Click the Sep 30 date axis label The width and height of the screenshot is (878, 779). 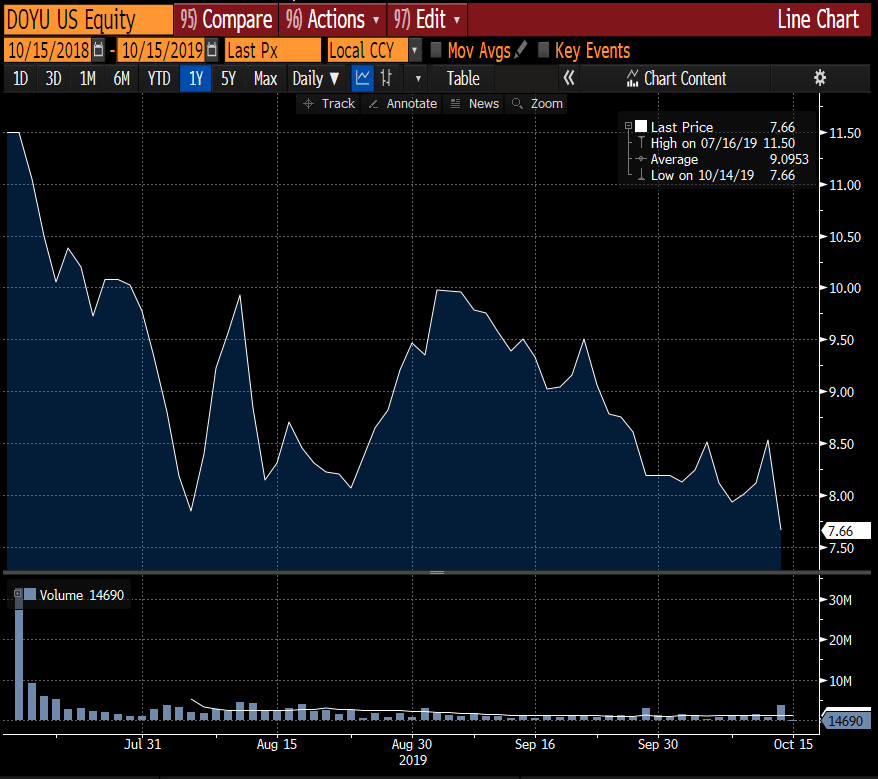click(658, 744)
